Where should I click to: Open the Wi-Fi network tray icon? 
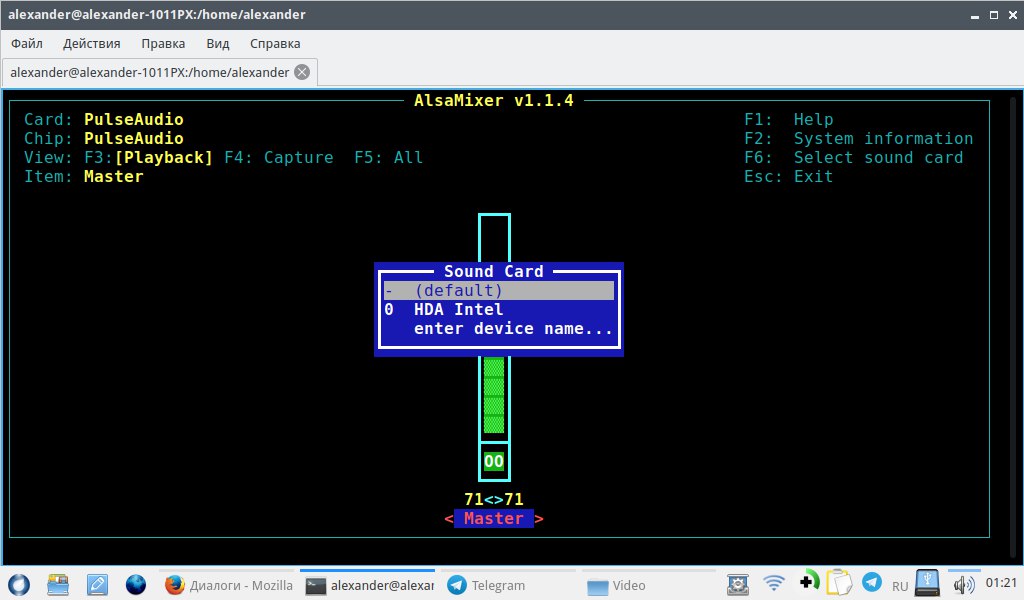point(774,583)
